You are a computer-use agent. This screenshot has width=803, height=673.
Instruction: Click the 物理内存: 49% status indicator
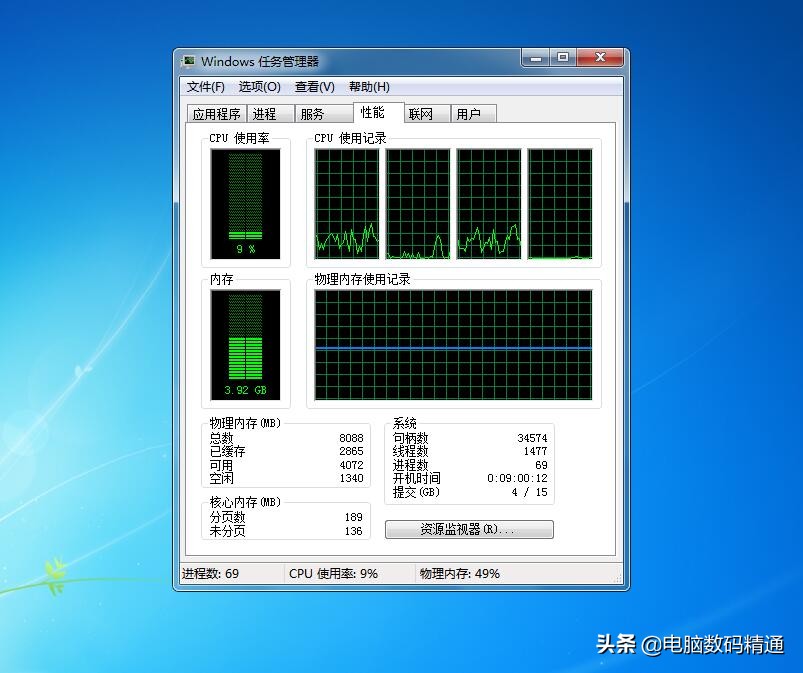(458, 573)
